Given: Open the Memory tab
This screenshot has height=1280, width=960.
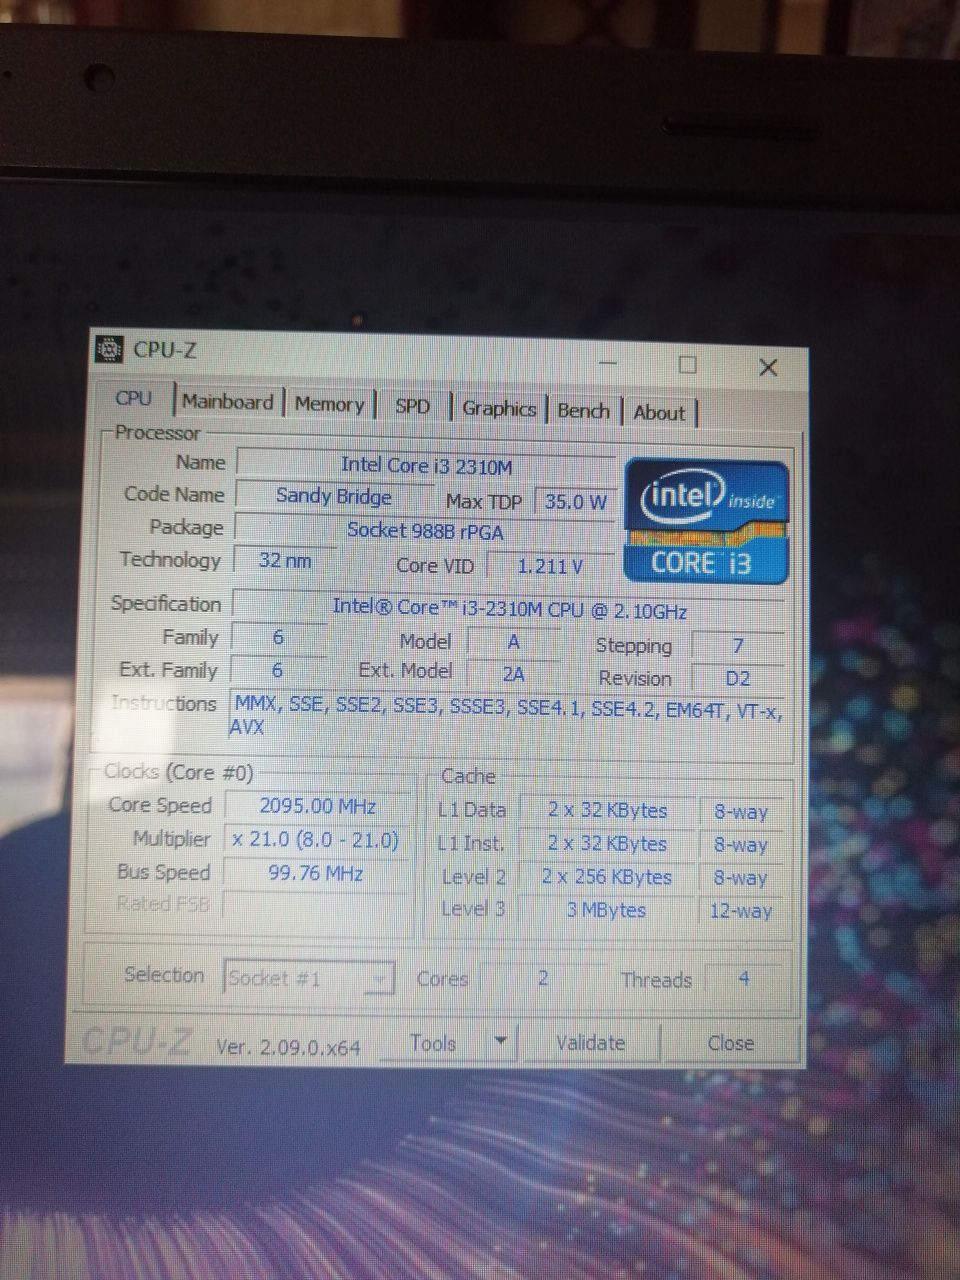Looking at the screenshot, I should click(329, 404).
